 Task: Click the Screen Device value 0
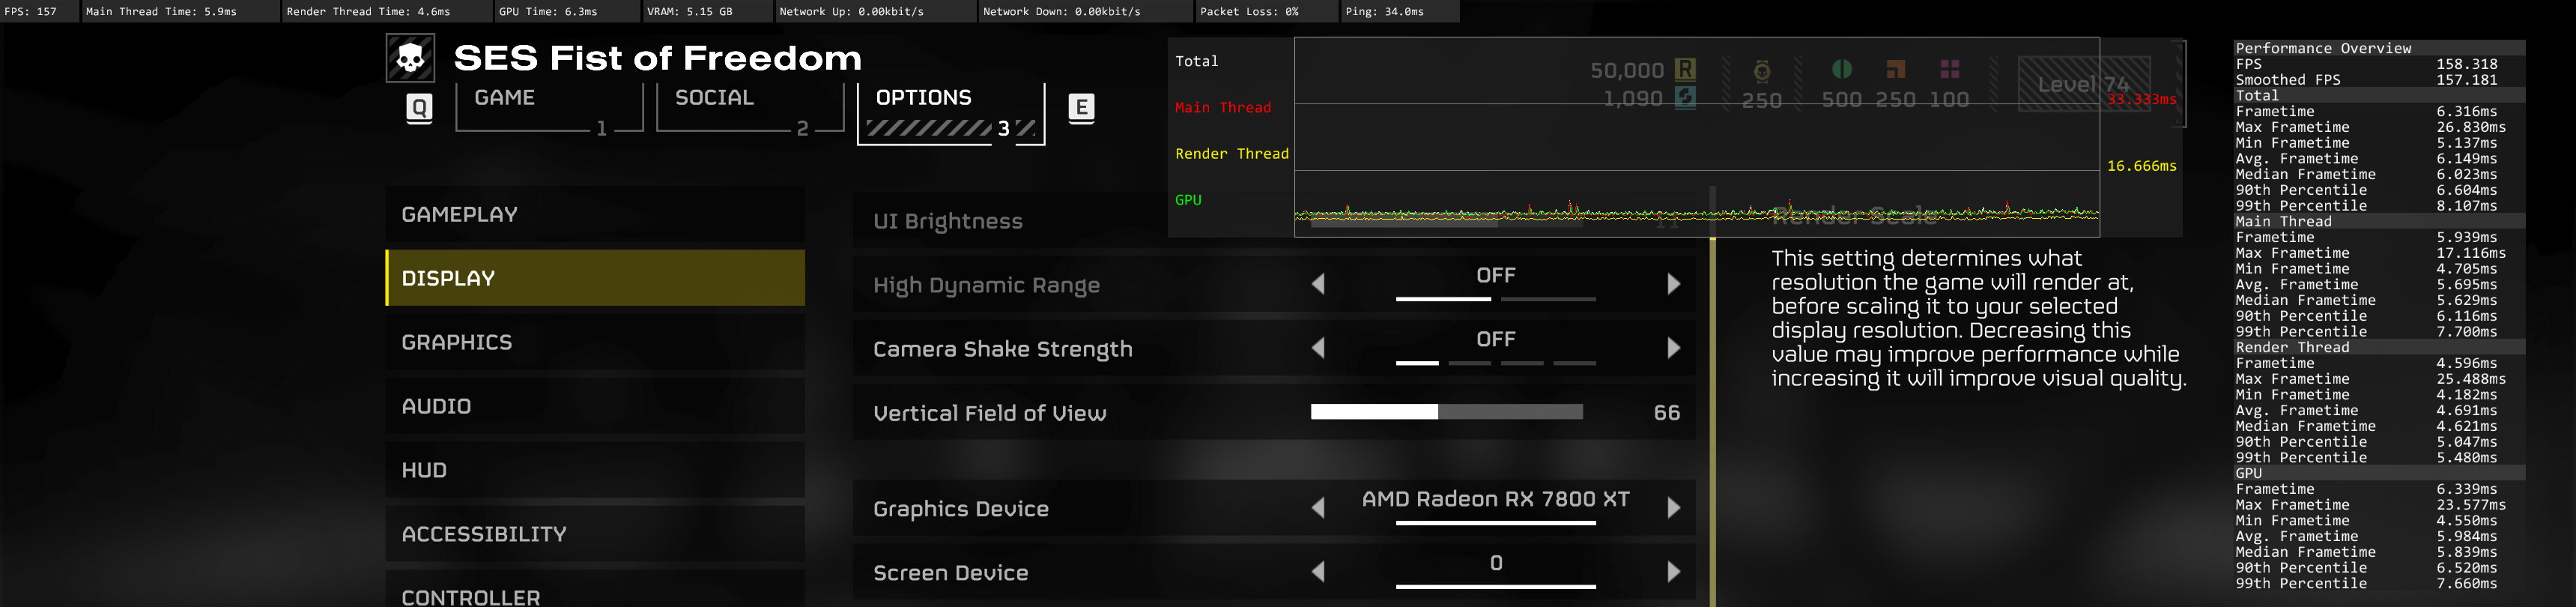[x=1496, y=563]
